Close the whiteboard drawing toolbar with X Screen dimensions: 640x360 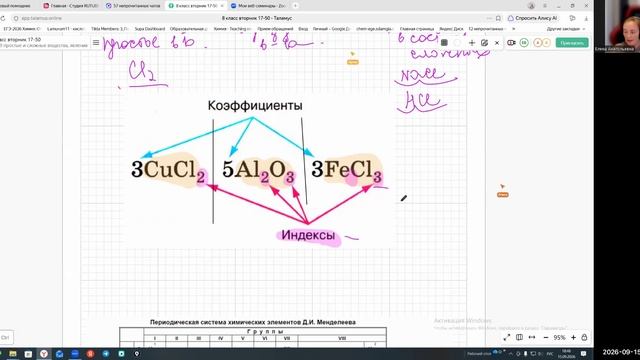497,42
